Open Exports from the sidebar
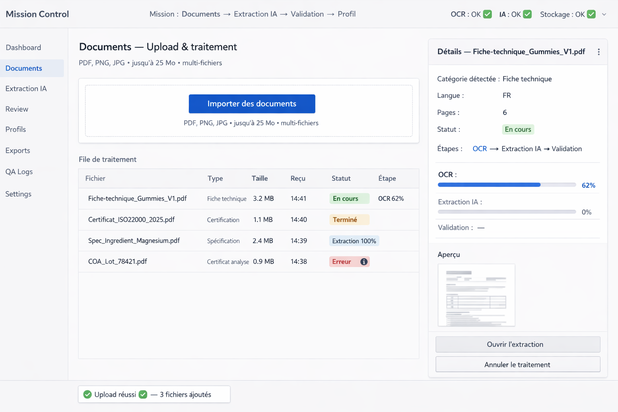The height and width of the screenshot is (412, 618). pyautogui.click(x=18, y=151)
